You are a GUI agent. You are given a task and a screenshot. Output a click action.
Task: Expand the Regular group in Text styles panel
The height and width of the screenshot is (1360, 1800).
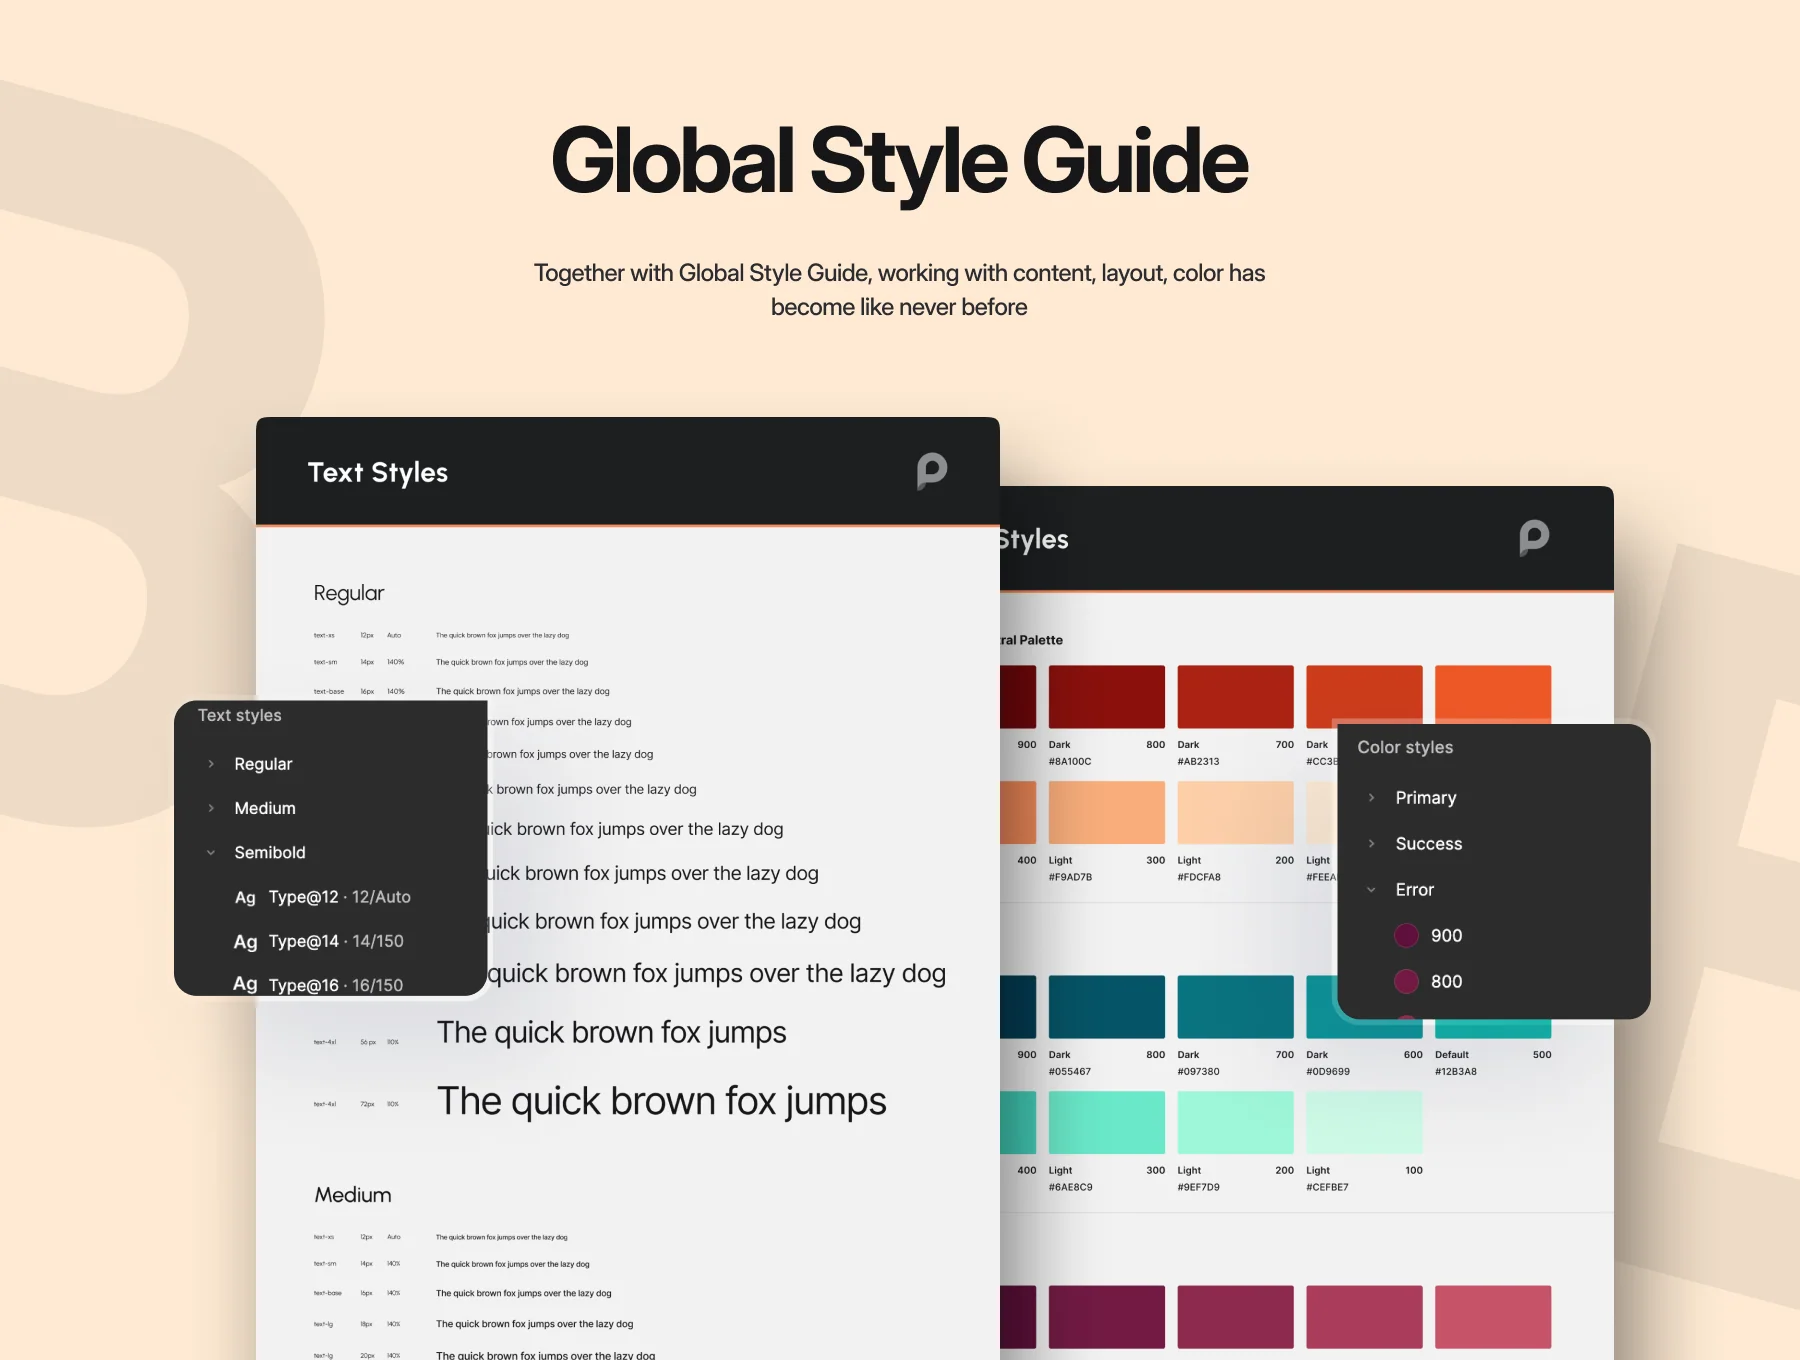211,764
